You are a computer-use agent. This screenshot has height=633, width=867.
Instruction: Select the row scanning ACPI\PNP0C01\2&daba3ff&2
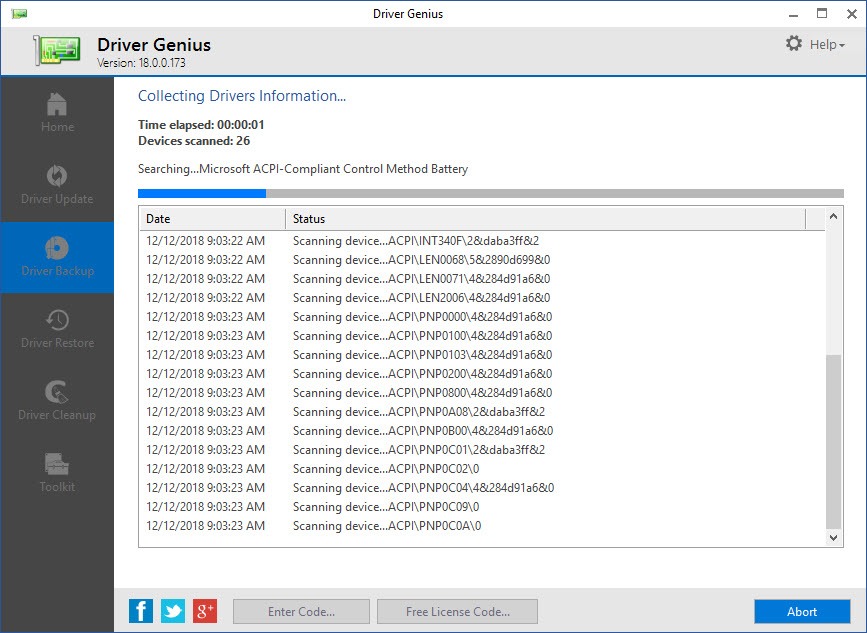(482, 449)
